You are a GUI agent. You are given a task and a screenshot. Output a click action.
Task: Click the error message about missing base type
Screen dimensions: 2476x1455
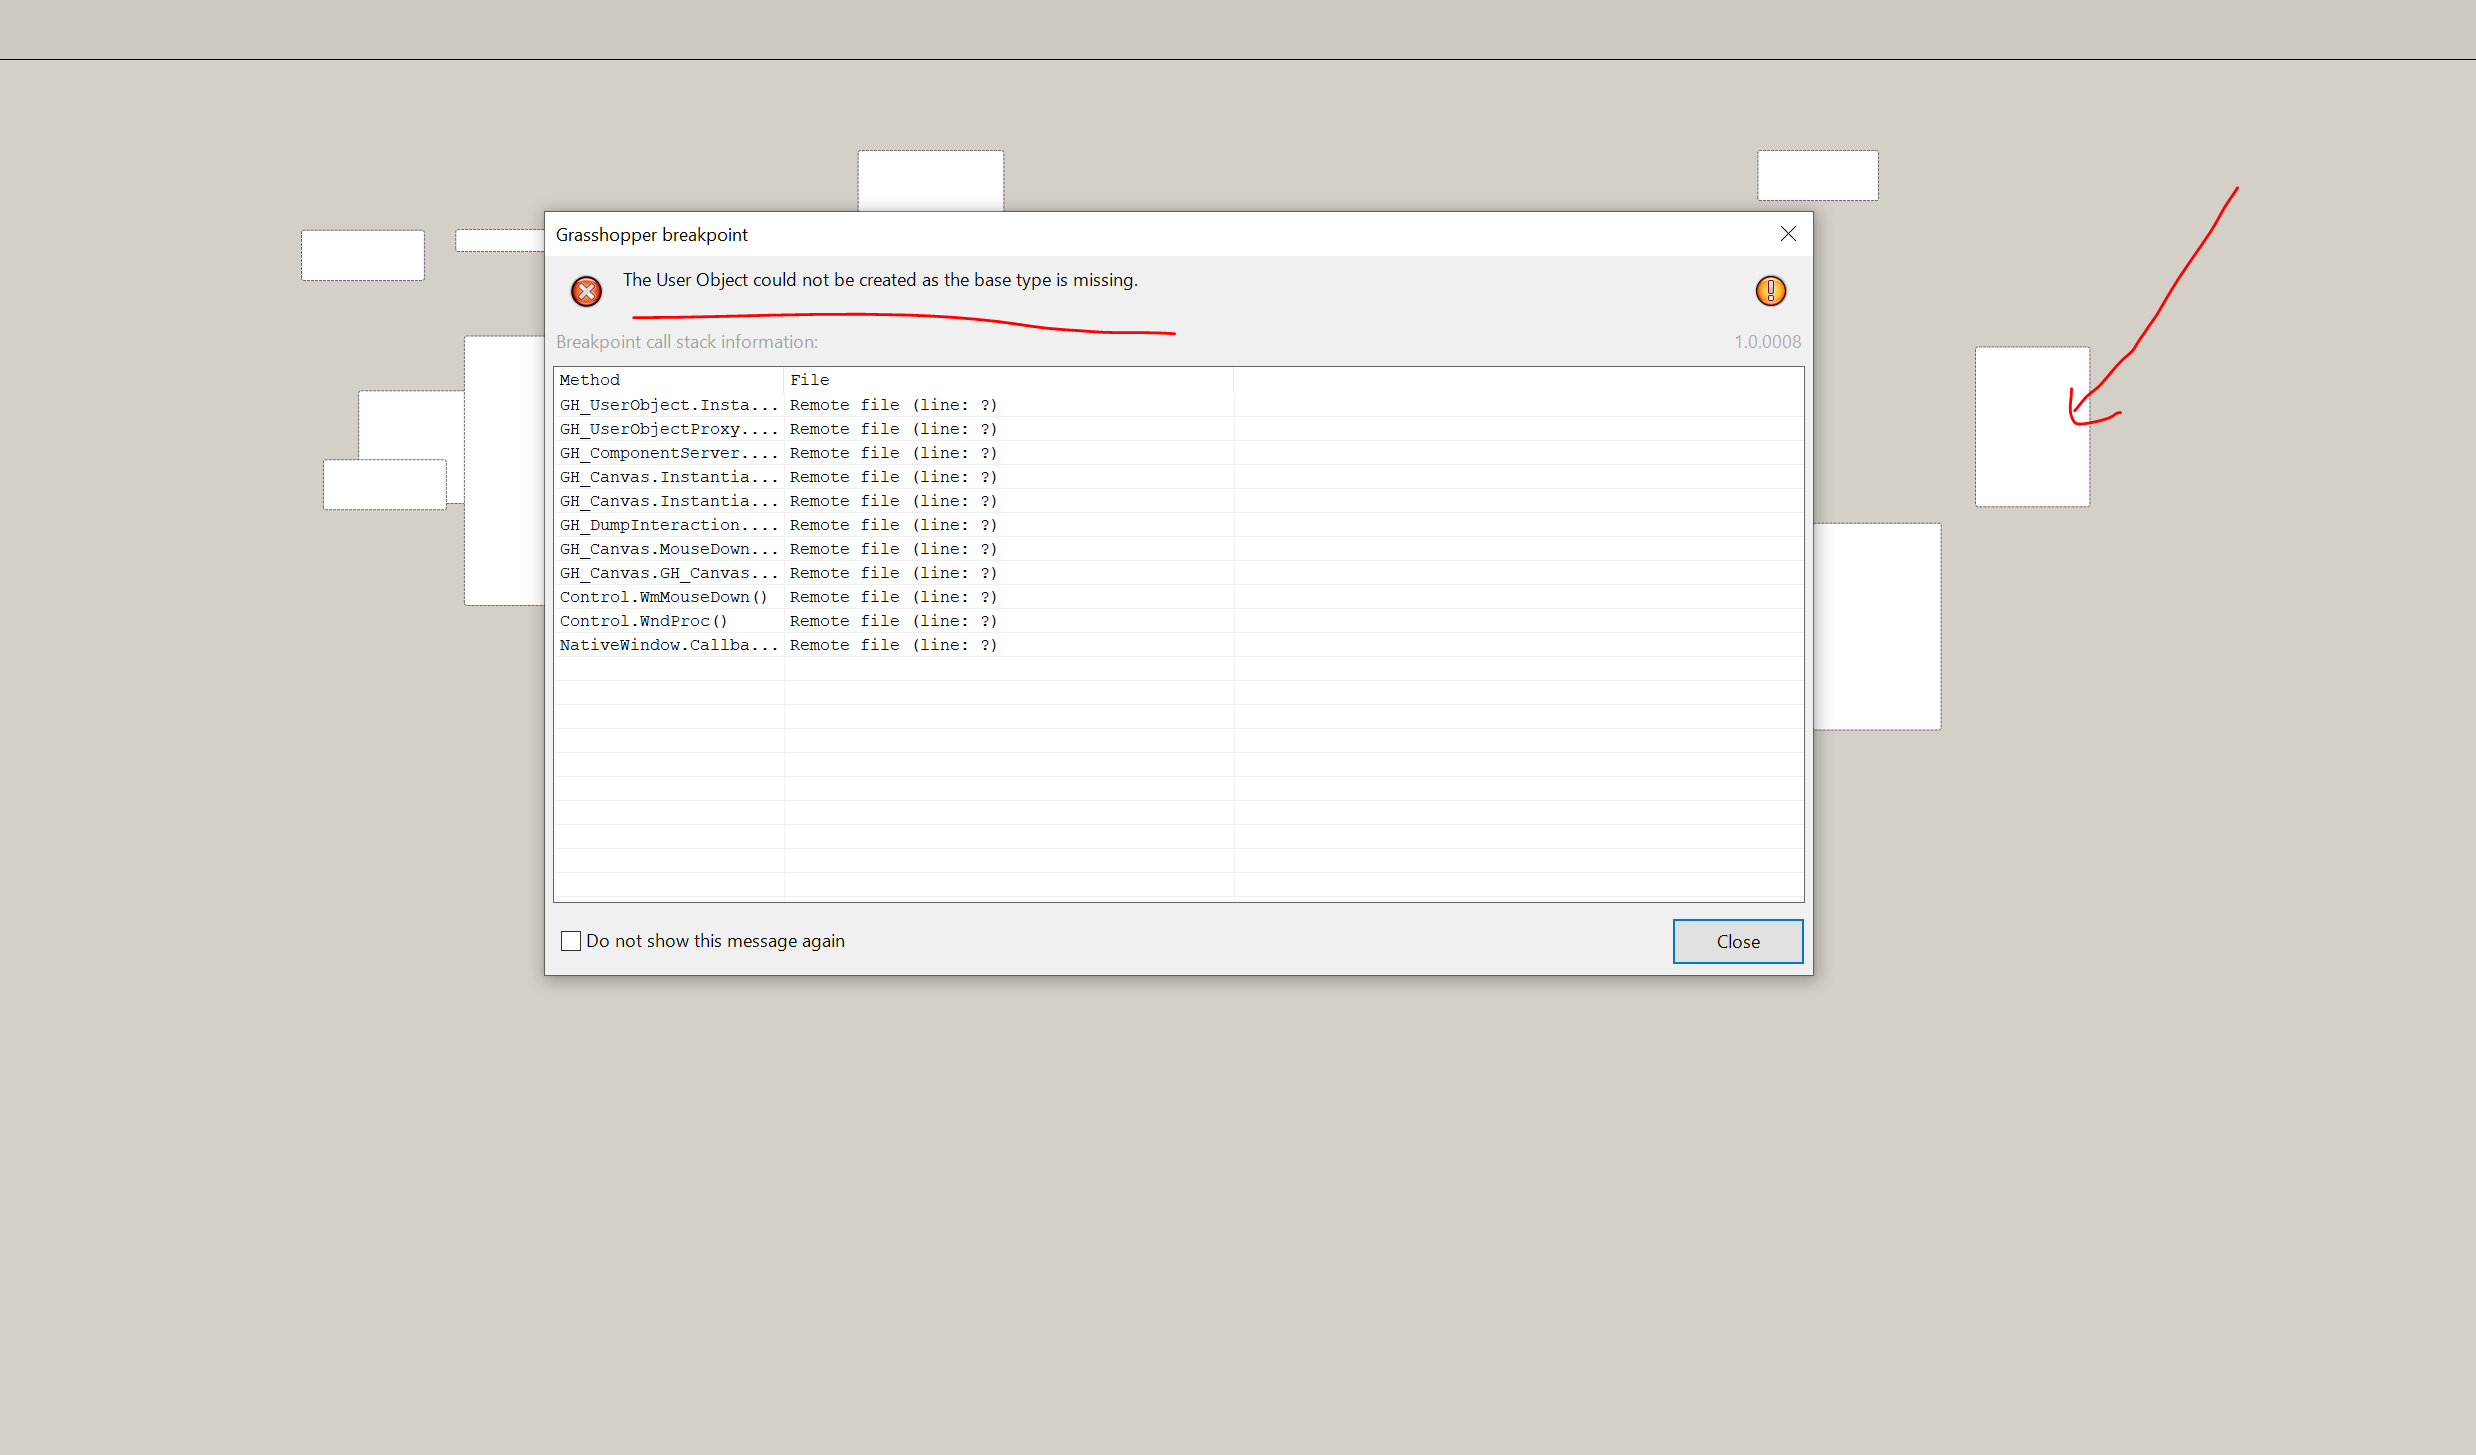click(x=880, y=280)
